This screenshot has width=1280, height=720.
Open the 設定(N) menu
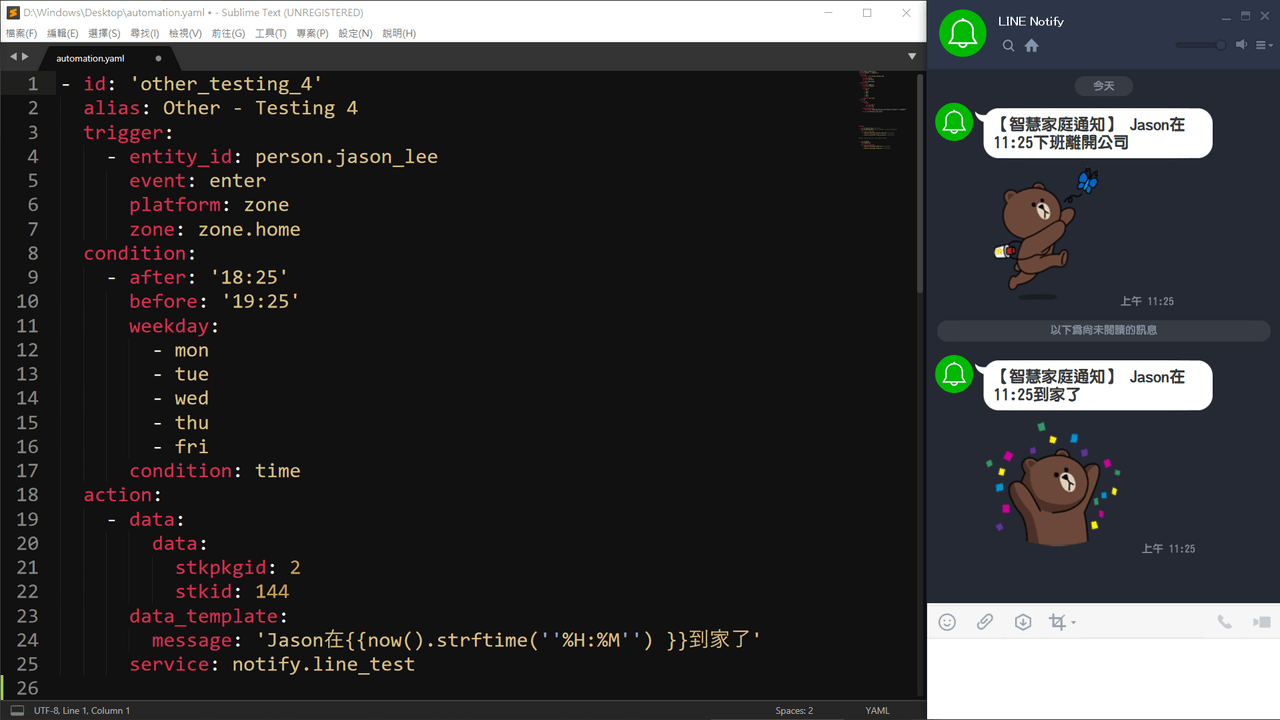355,33
